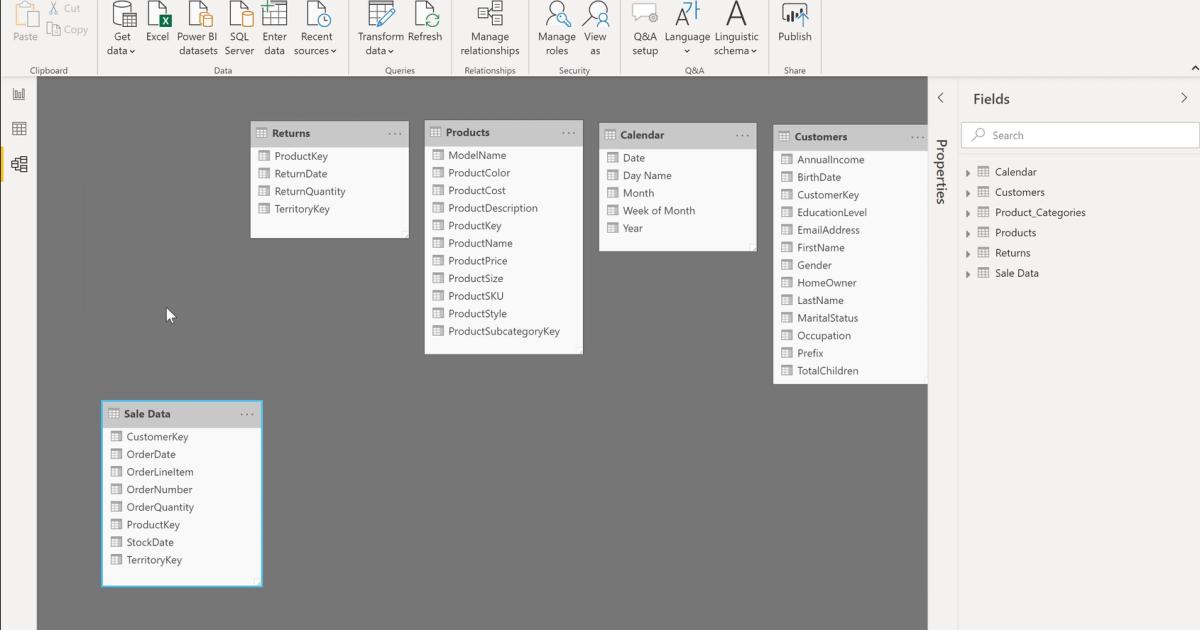This screenshot has width=1200, height=630.
Task: Open Manage roles security settings
Action: click(556, 30)
